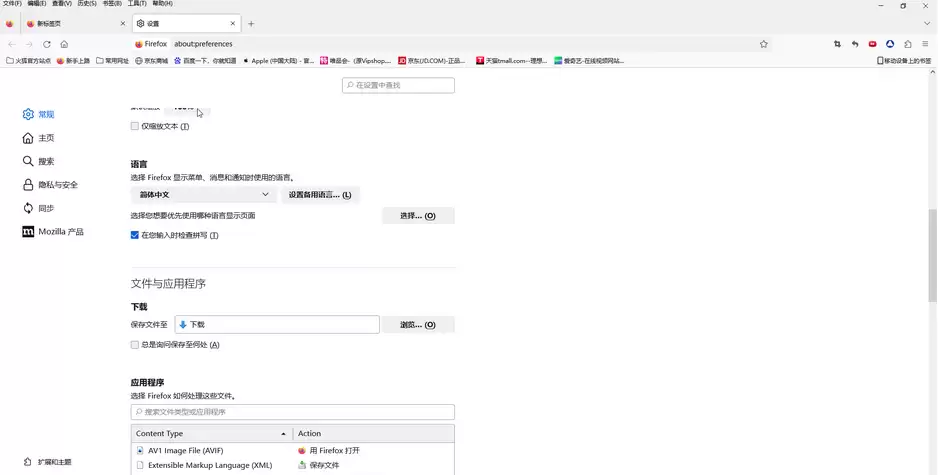Click 选择 button for page languages
This screenshot has width=938, height=475.
(418, 216)
